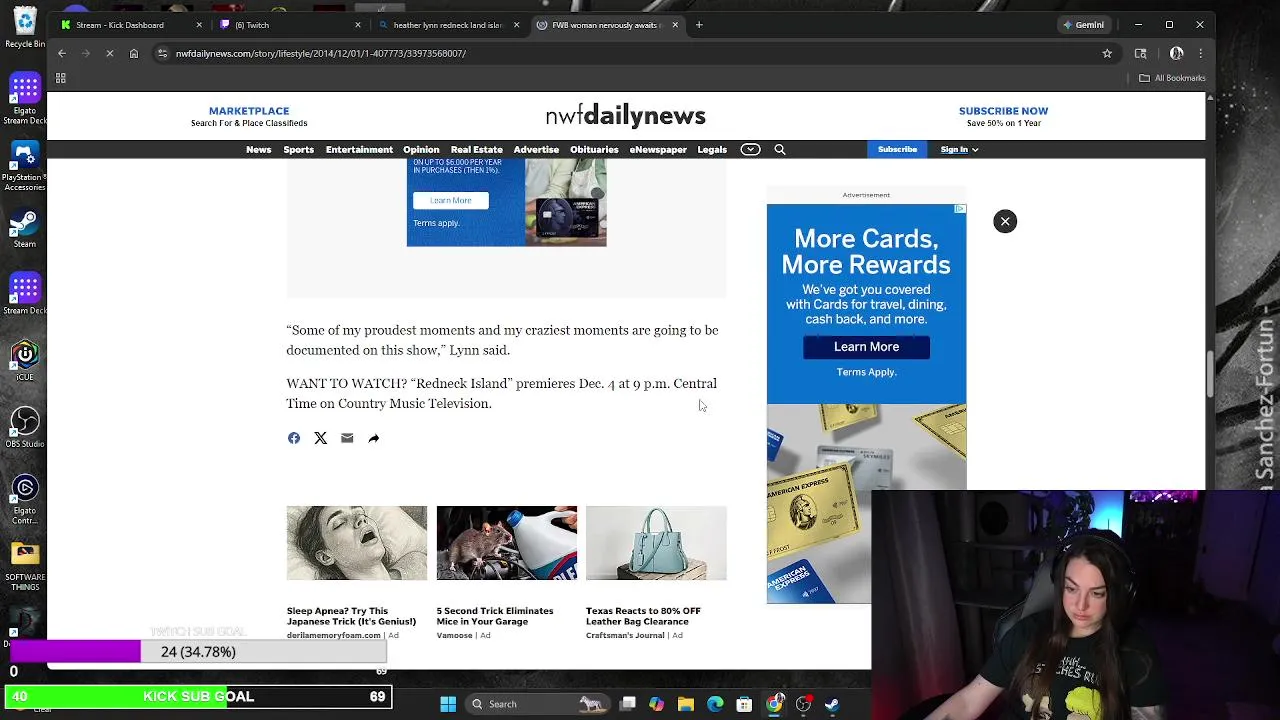Screen dimensions: 1280x720
Task: Go back in Chrome
Action: (x=62, y=53)
